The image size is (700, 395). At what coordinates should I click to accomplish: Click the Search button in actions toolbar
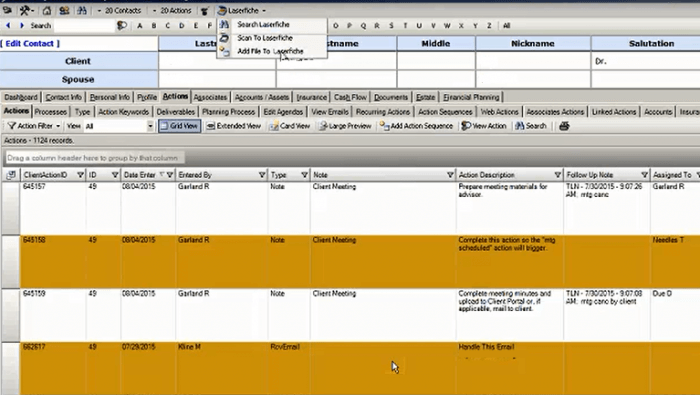[531, 126]
